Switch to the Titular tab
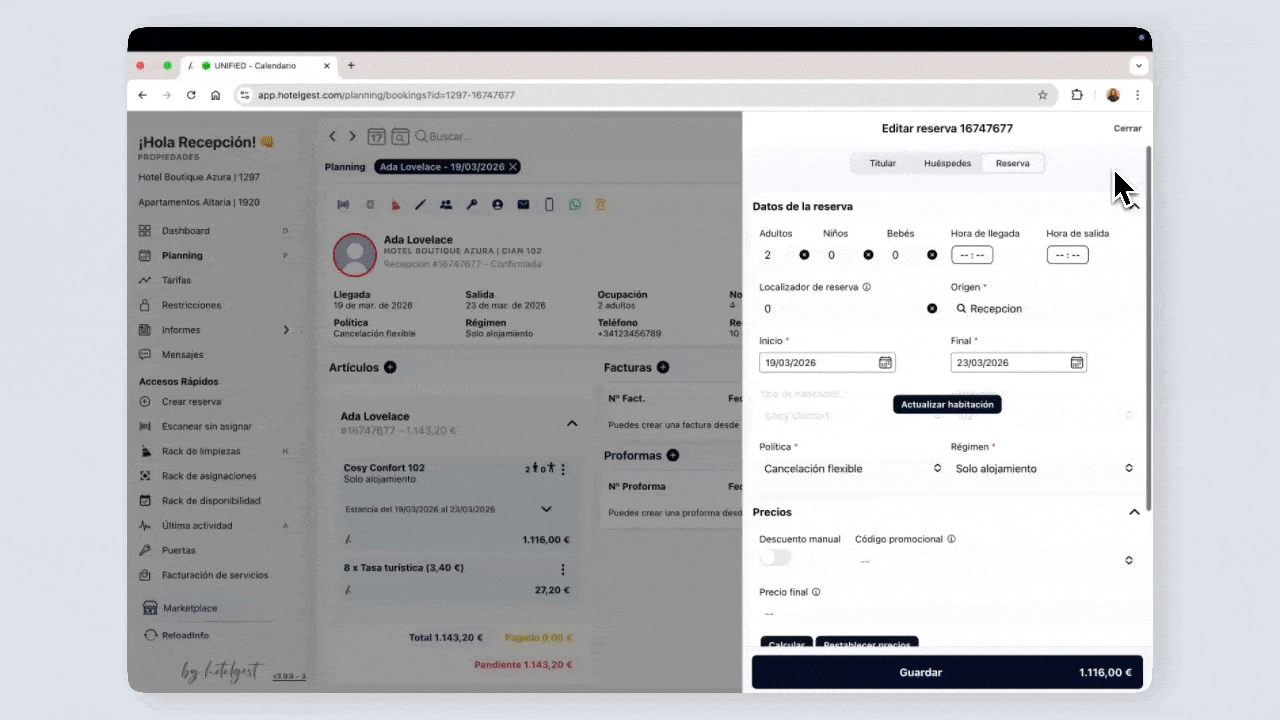 tap(882, 163)
